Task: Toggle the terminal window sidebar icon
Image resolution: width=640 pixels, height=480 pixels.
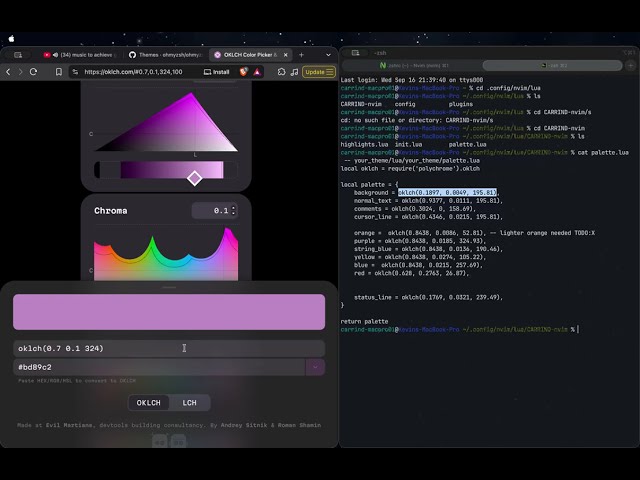Action: click(x=356, y=53)
